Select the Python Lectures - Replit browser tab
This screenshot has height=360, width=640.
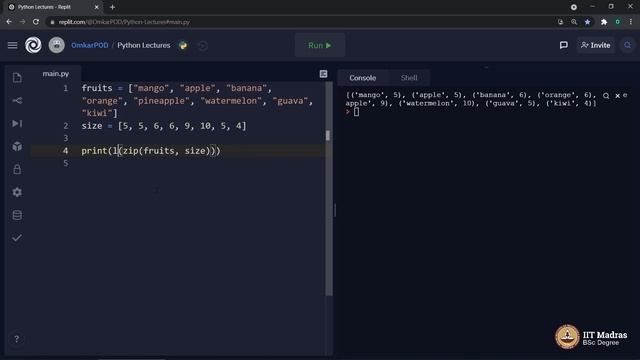(x=54, y=7)
